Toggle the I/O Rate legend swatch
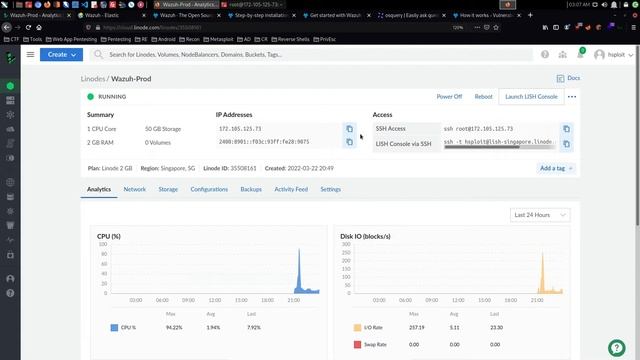The image size is (640, 360). (357, 328)
